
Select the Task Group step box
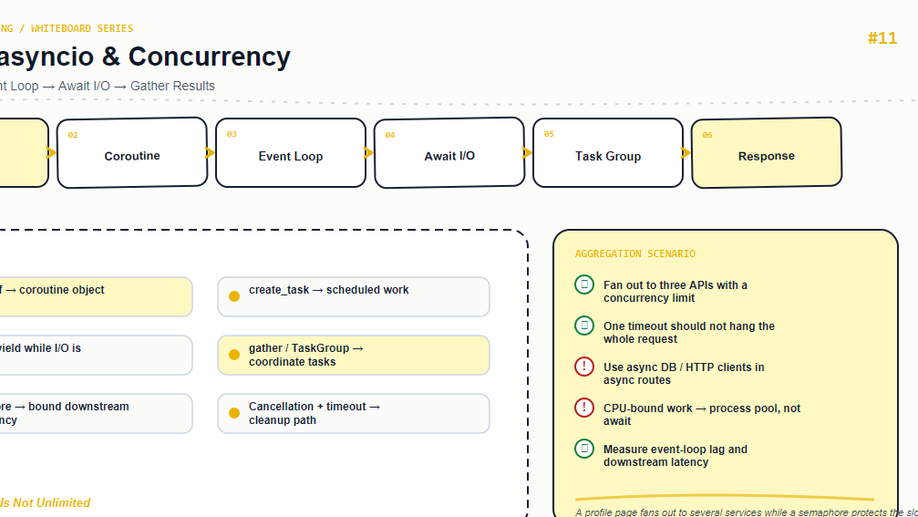(608, 153)
